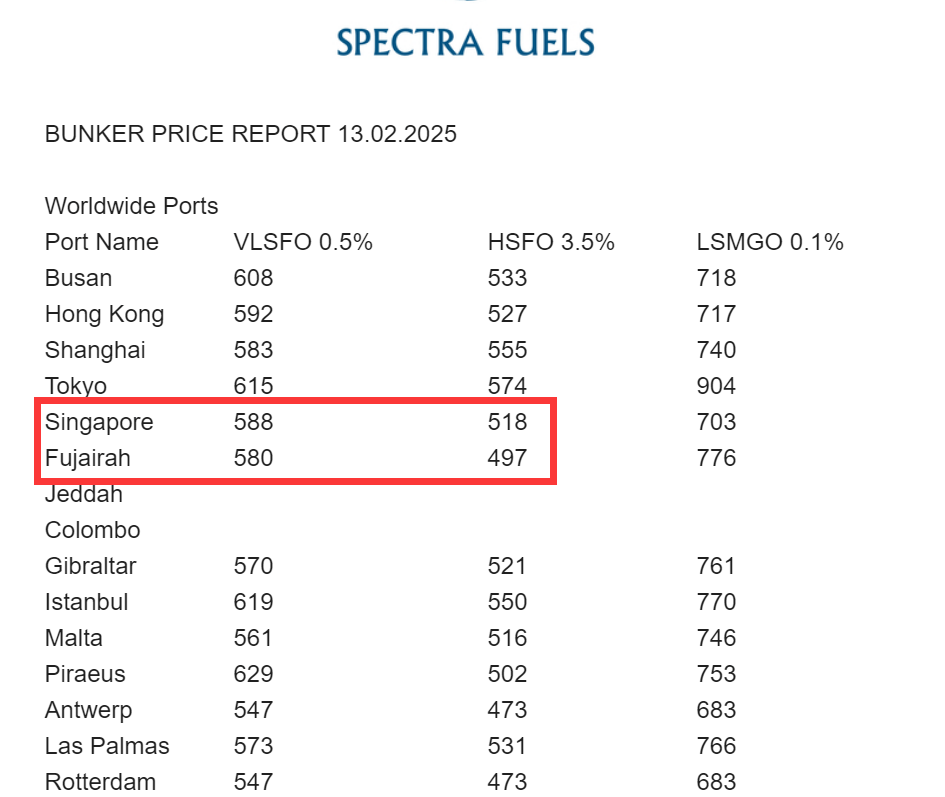Click Busan's HSFO price 533
Screen dimensions: 945x797
tap(507, 278)
